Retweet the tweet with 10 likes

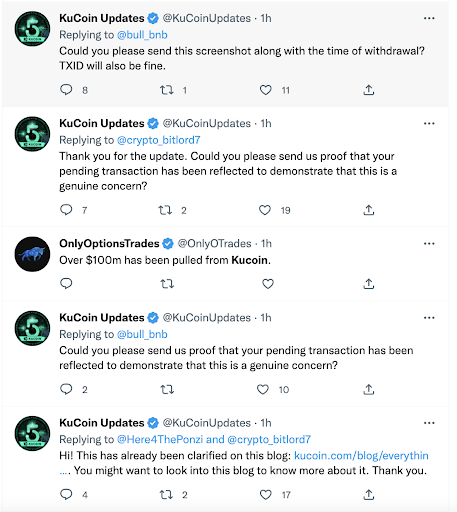pos(167,389)
